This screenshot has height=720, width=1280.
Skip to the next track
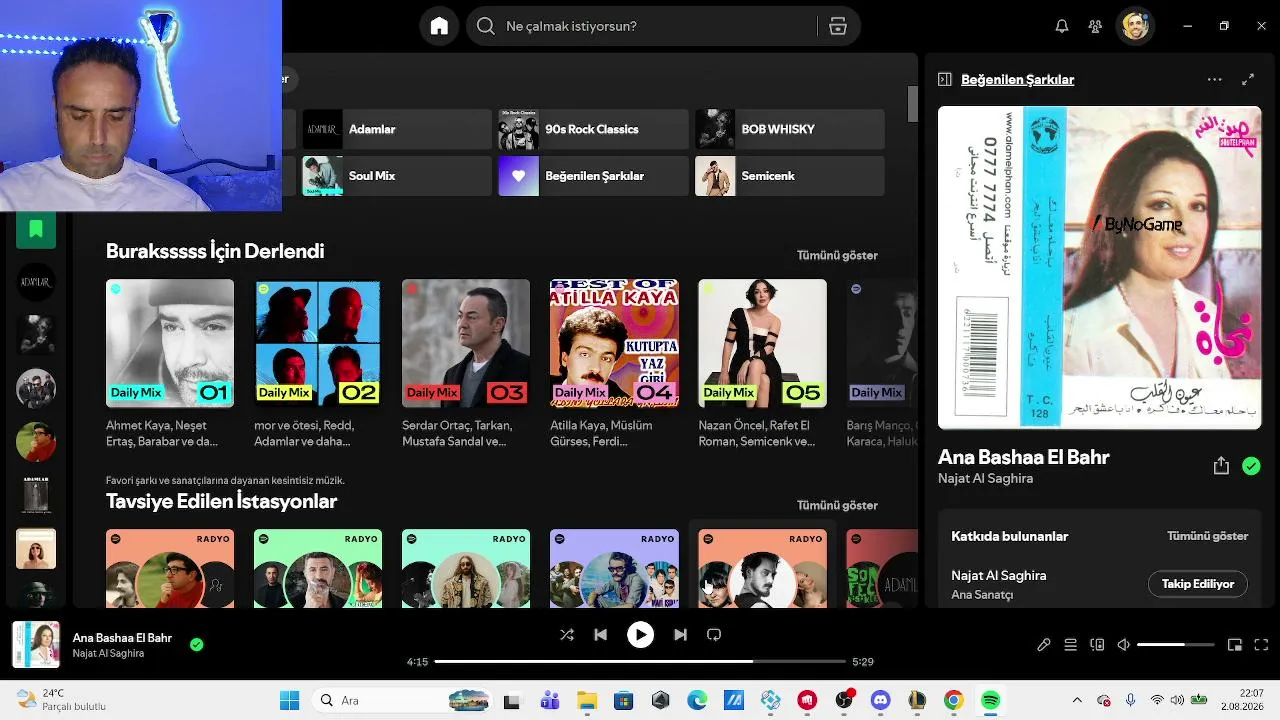coord(680,634)
